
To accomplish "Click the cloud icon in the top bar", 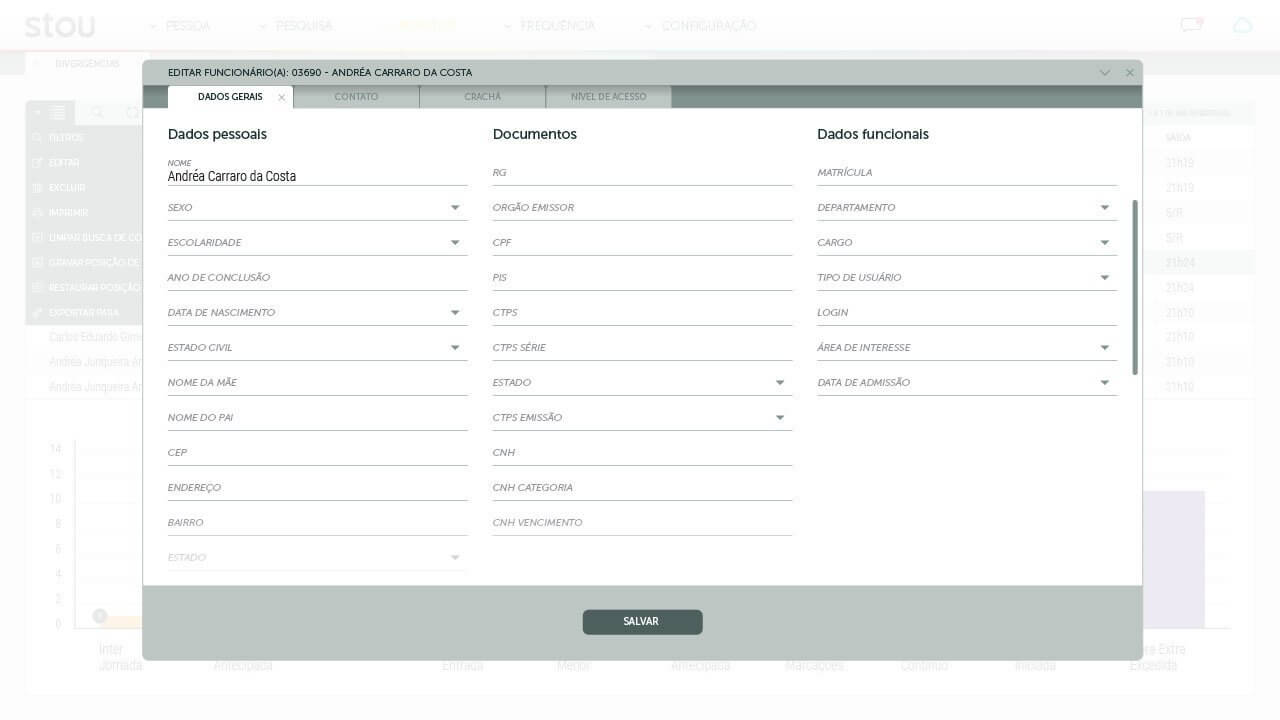I will click(1242, 25).
